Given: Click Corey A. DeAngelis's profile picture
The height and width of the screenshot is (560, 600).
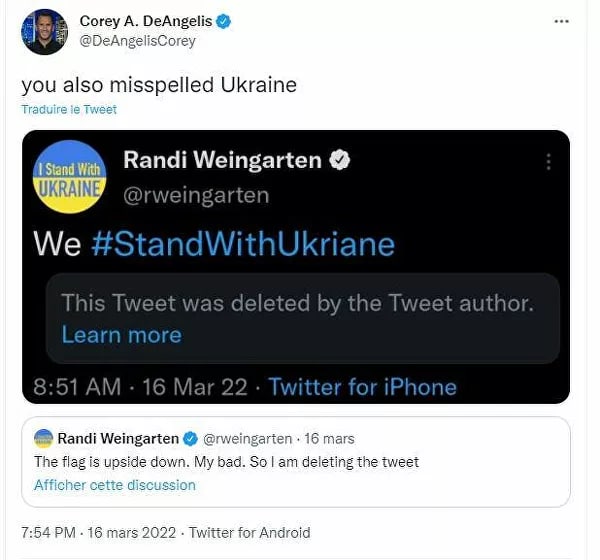Looking at the screenshot, I should (45, 31).
